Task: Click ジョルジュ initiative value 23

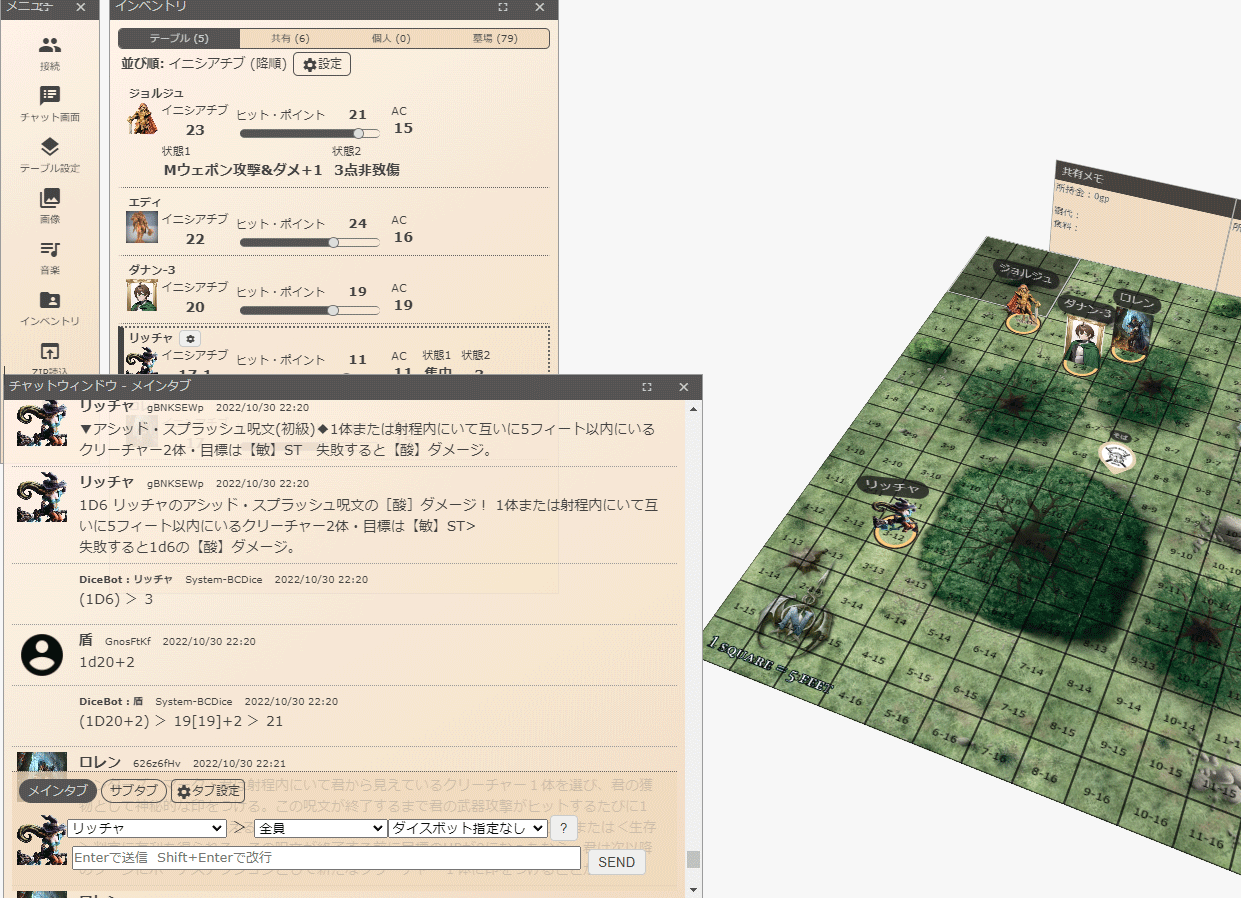Action: pos(195,130)
